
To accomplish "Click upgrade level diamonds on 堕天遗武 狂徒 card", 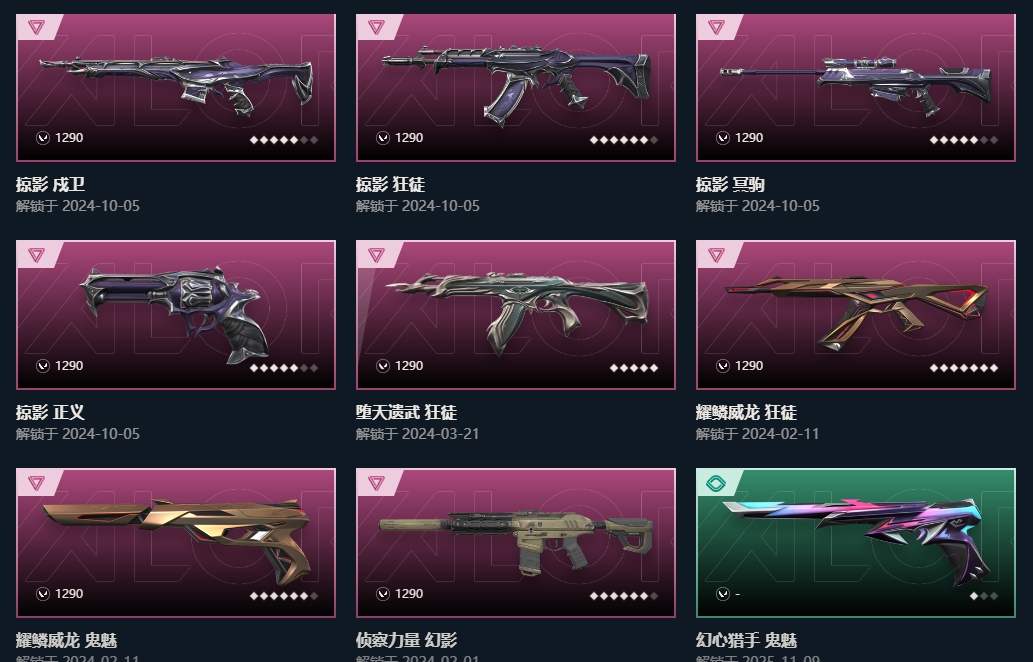I will [x=634, y=368].
